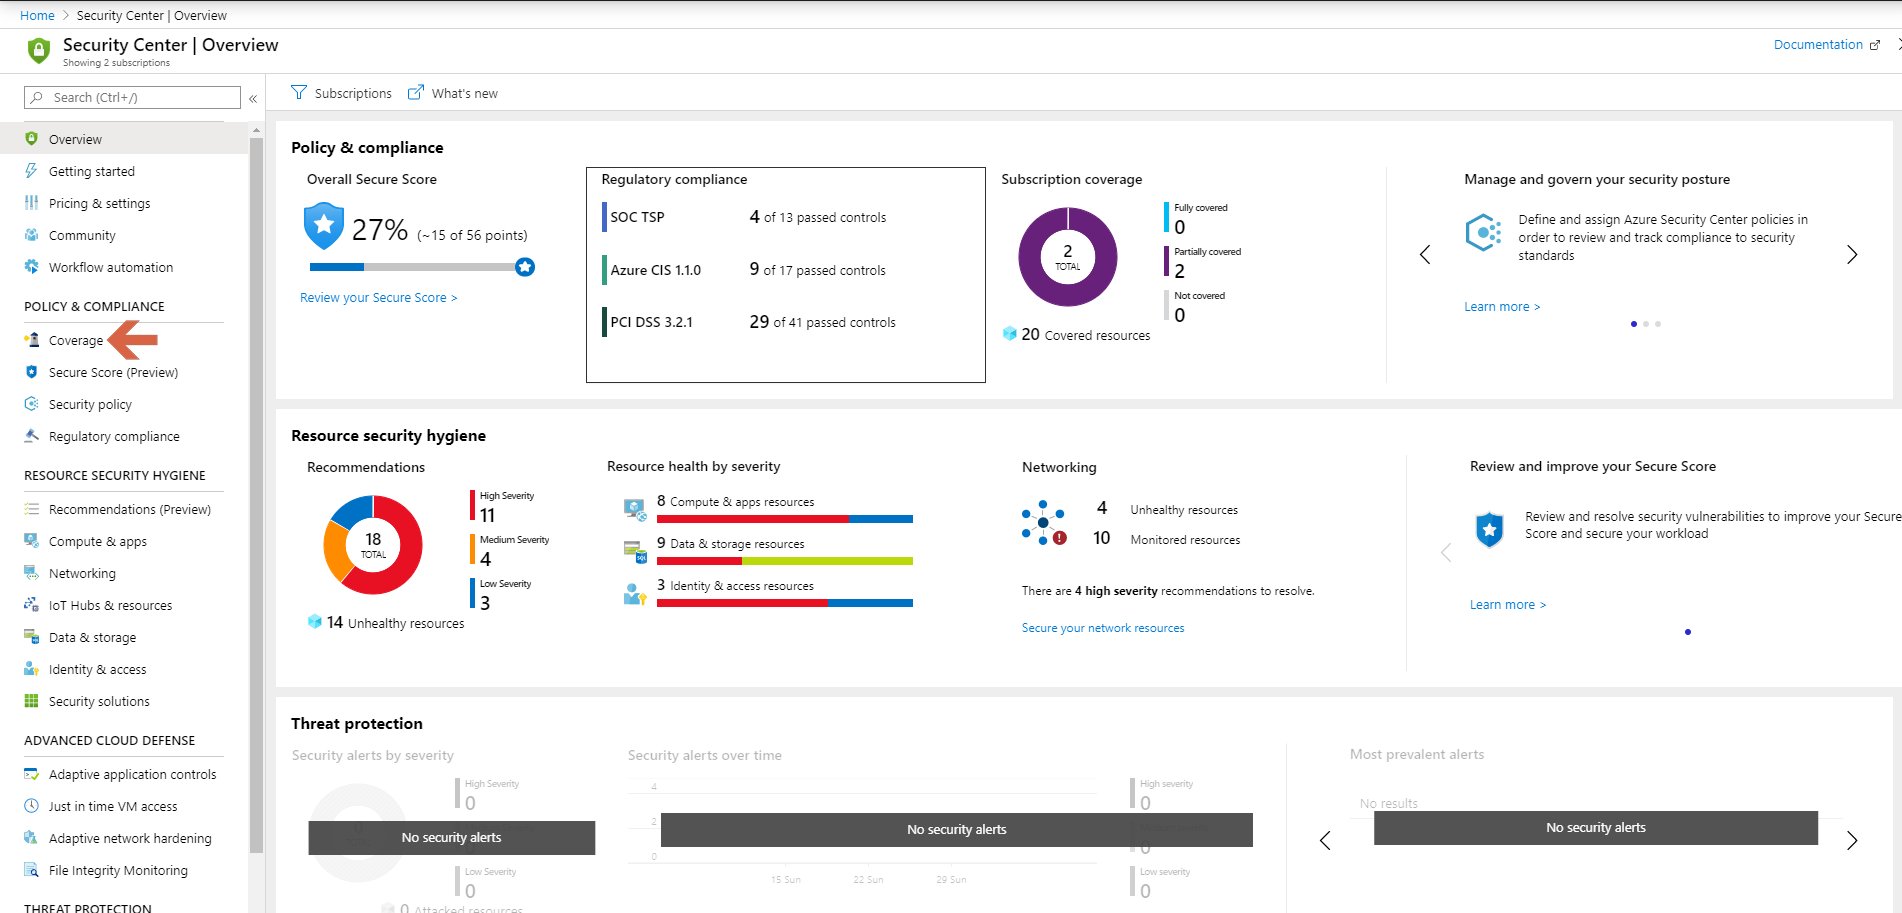Screen dimensions: 1902x913
Task: Click the Secure Score (Preview) shield icon
Action: point(31,372)
